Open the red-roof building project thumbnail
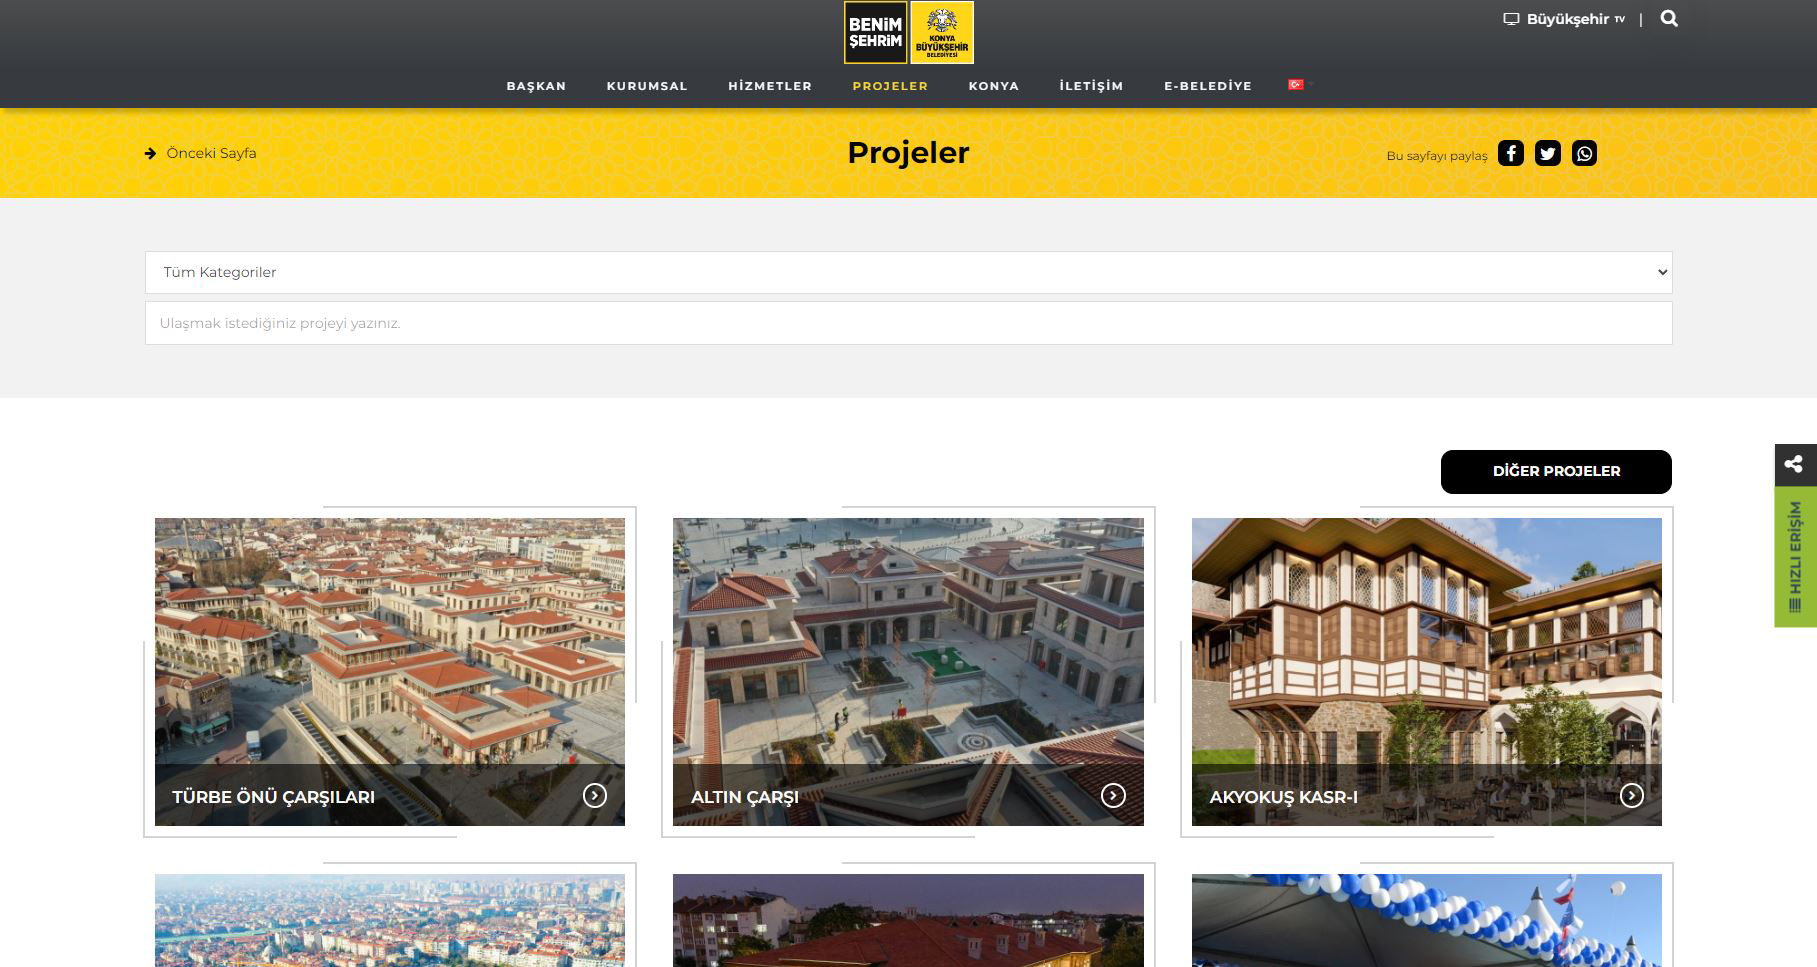The image size is (1817, 967). click(x=908, y=920)
